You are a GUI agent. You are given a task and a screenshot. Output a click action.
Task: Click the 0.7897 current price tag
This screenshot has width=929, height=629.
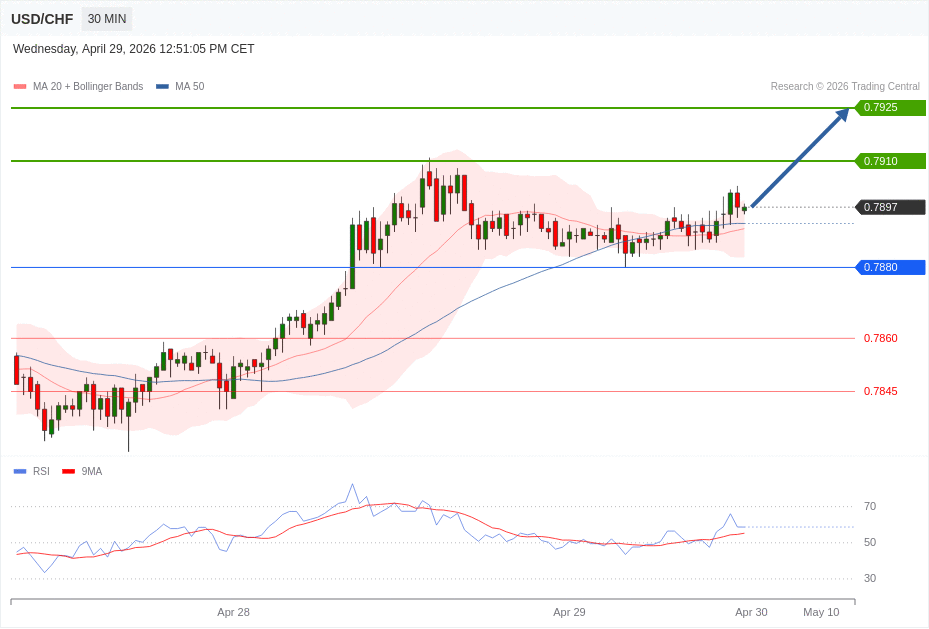pyautogui.click(x=889, y=207)
